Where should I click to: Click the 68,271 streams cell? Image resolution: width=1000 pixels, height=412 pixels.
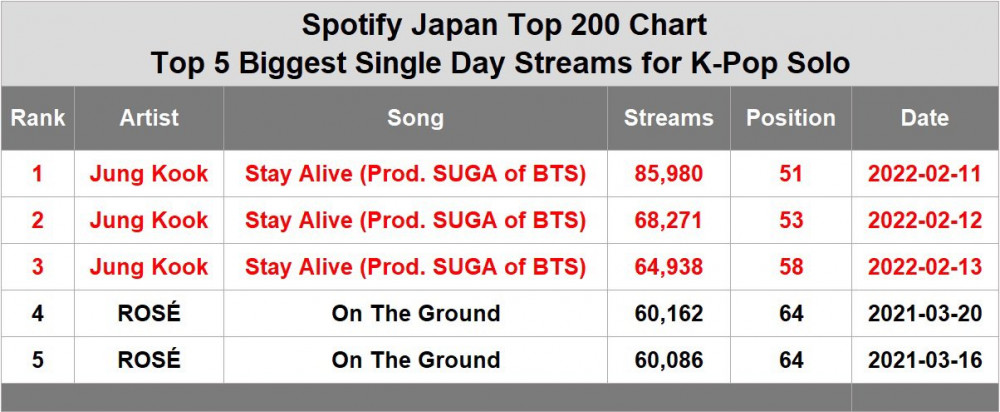coord(668,220)
